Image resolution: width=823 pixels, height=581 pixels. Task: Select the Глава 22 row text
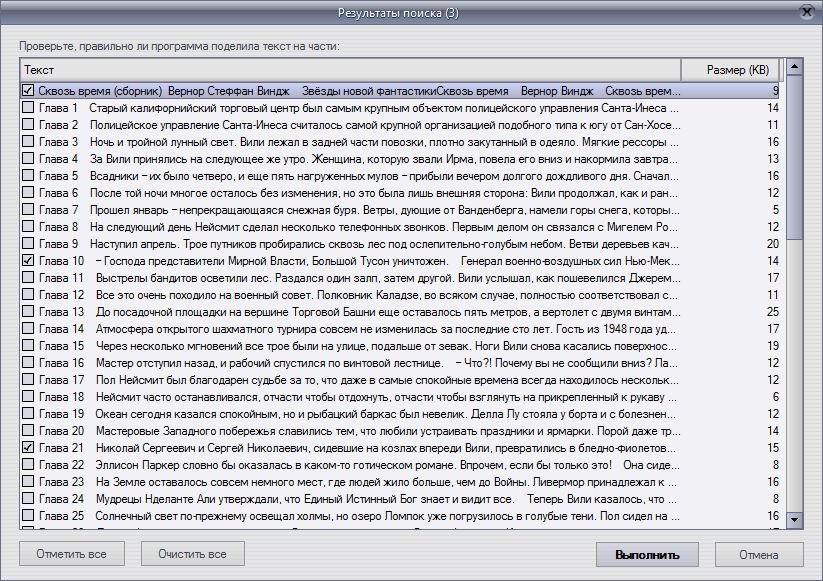pos(380,465)
